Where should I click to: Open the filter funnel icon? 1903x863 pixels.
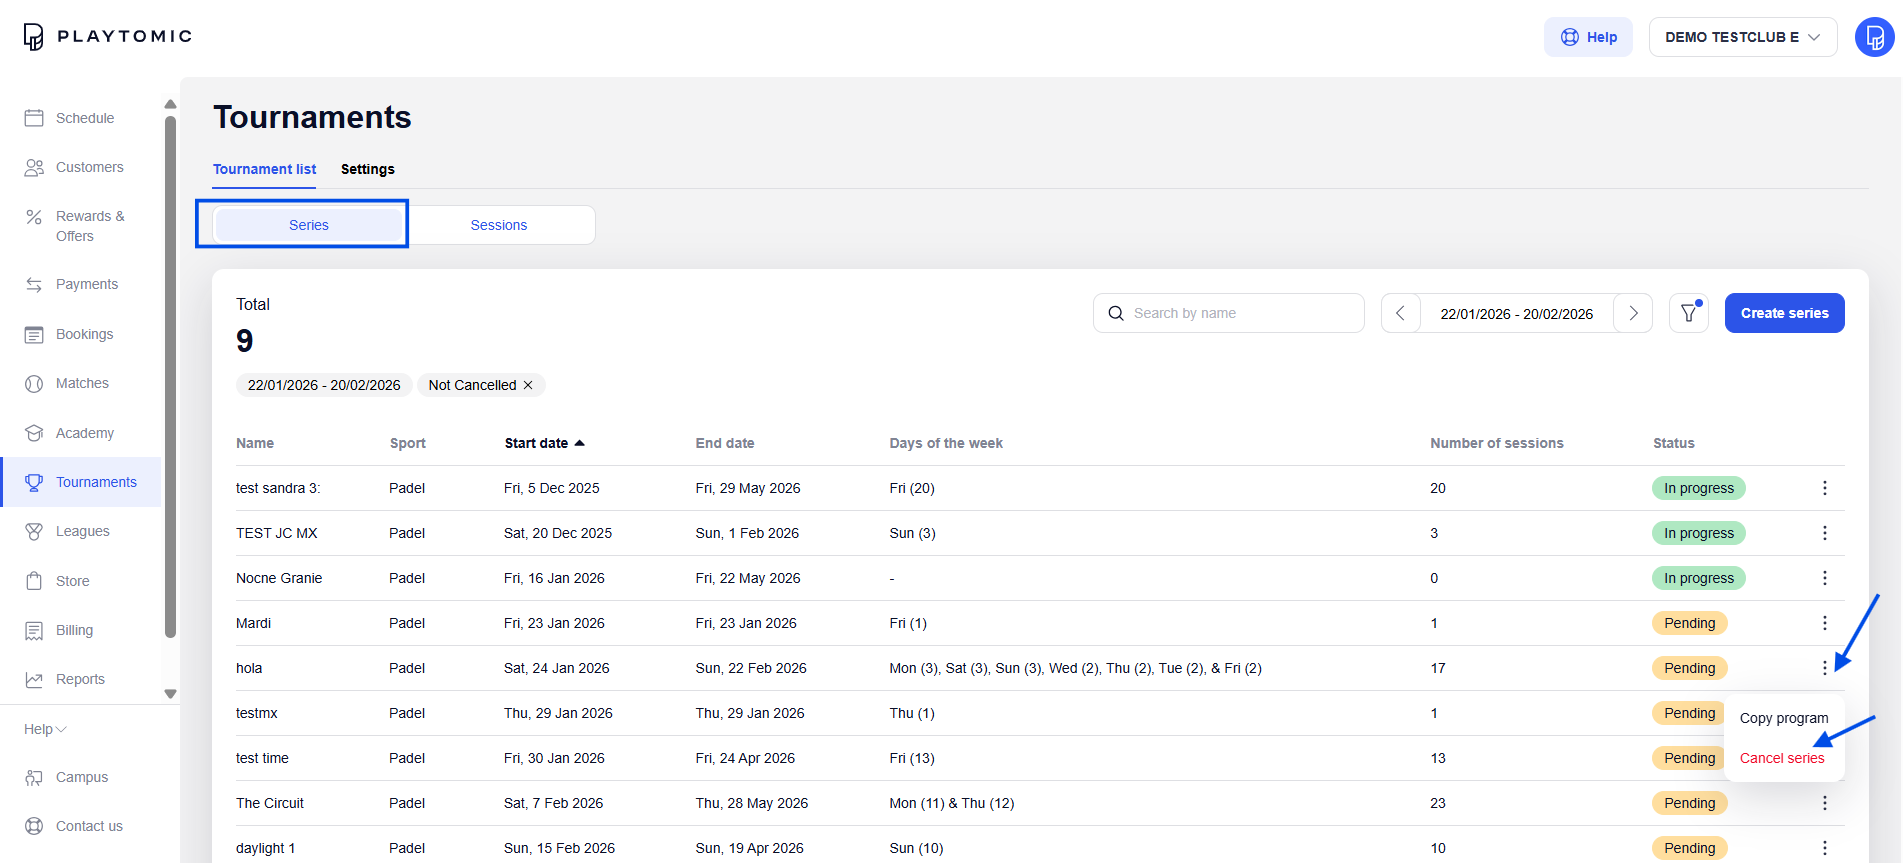(1688, 313)
